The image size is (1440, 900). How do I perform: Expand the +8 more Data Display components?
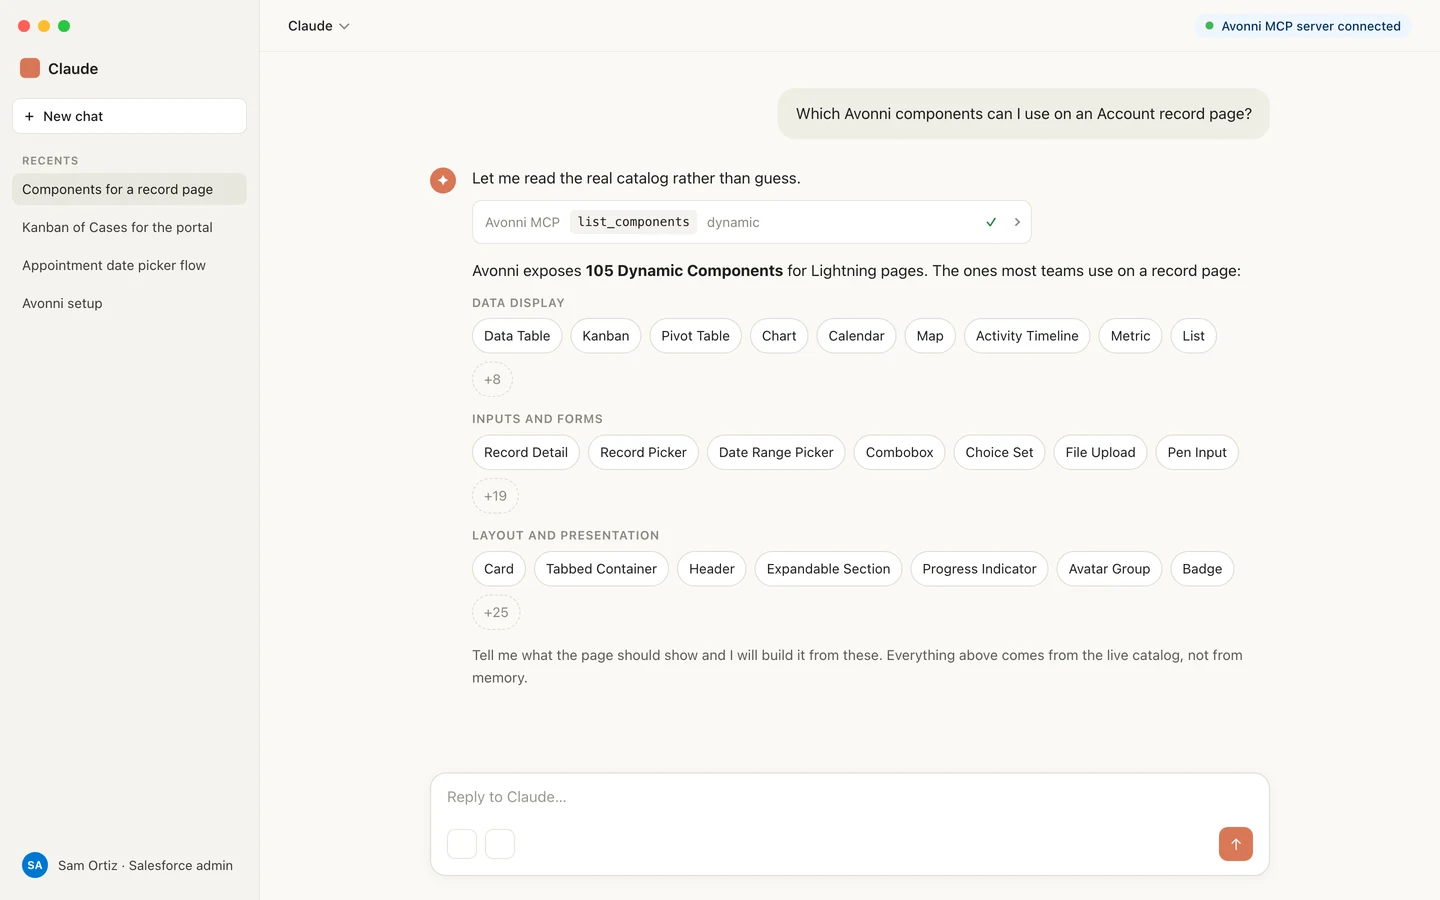(x=492, y=380)
